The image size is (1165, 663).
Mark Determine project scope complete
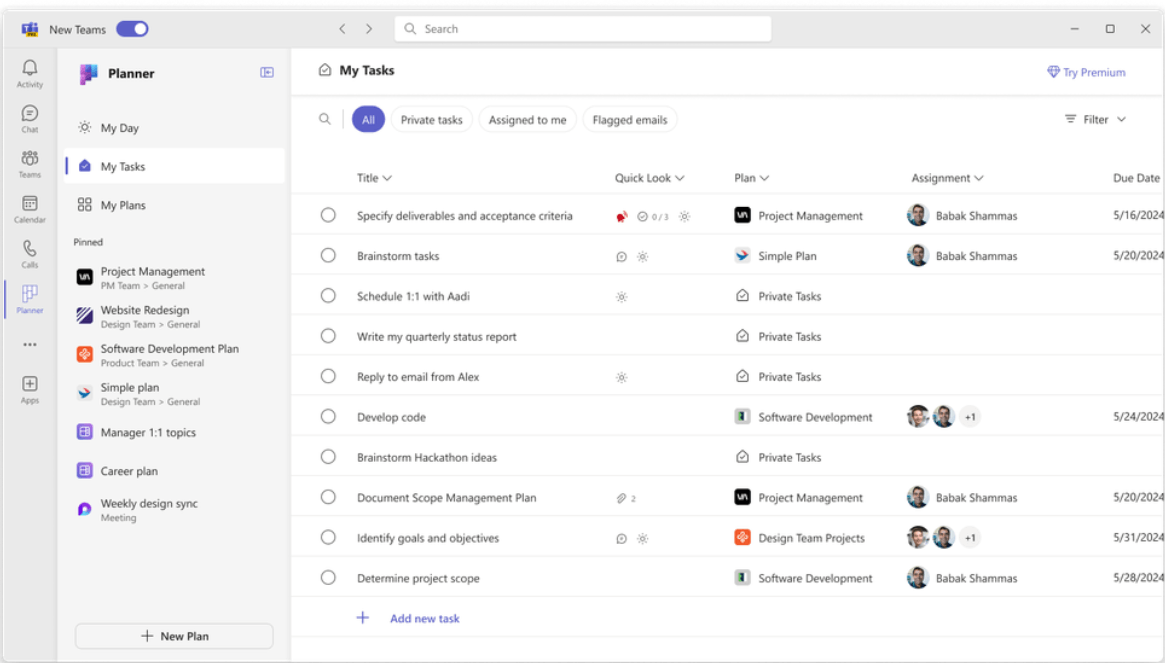(x=328, y=578)
